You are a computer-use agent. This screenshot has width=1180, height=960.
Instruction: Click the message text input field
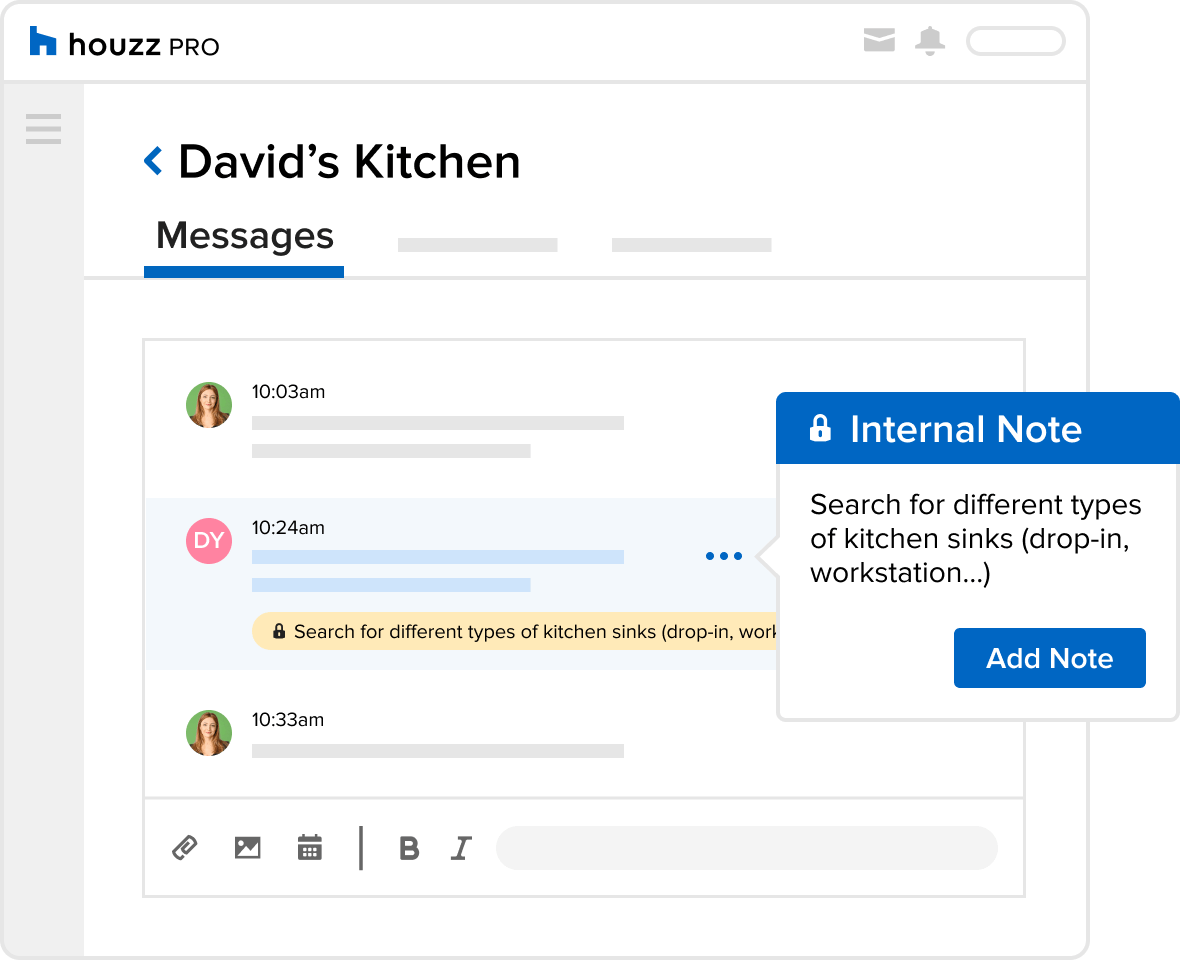(x=746, y=848)
